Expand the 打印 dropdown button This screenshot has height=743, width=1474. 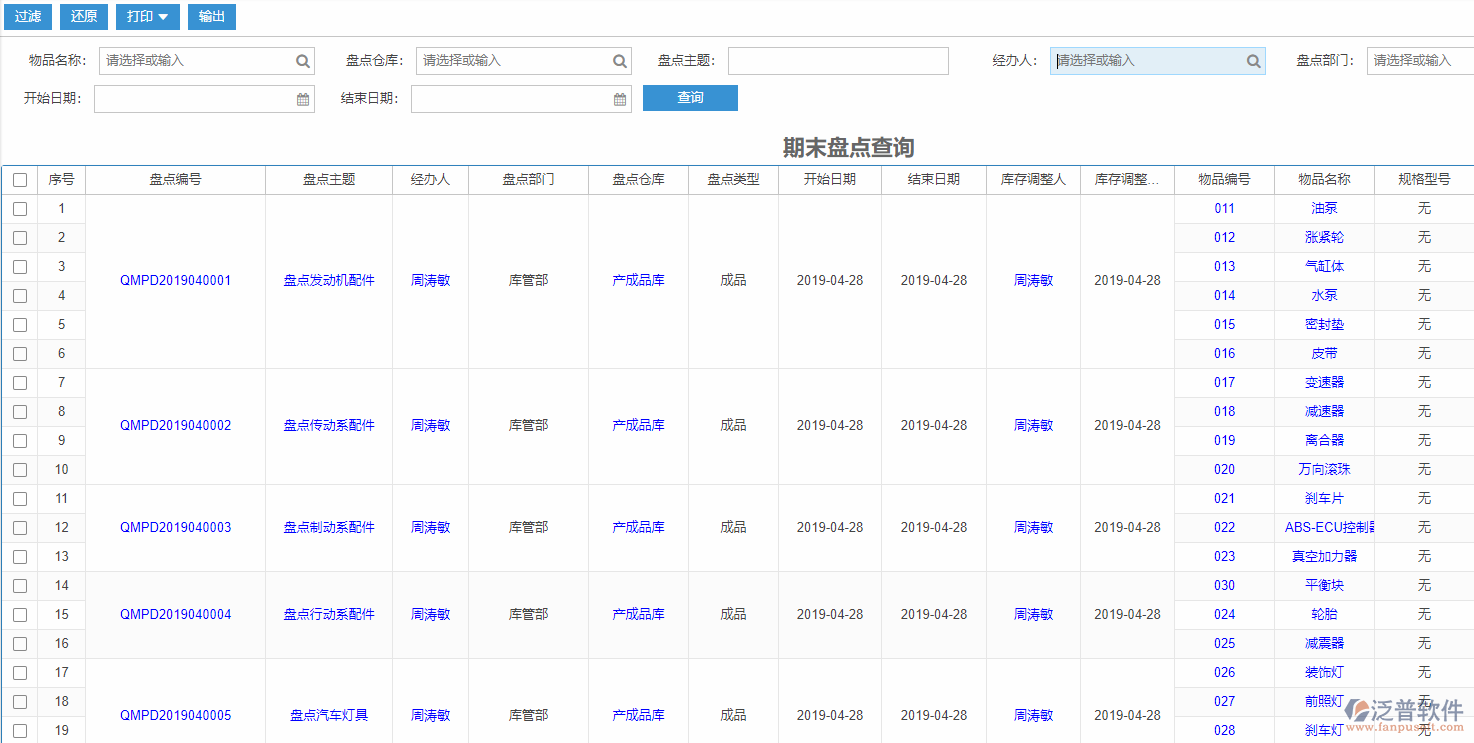tap(148, 16)
